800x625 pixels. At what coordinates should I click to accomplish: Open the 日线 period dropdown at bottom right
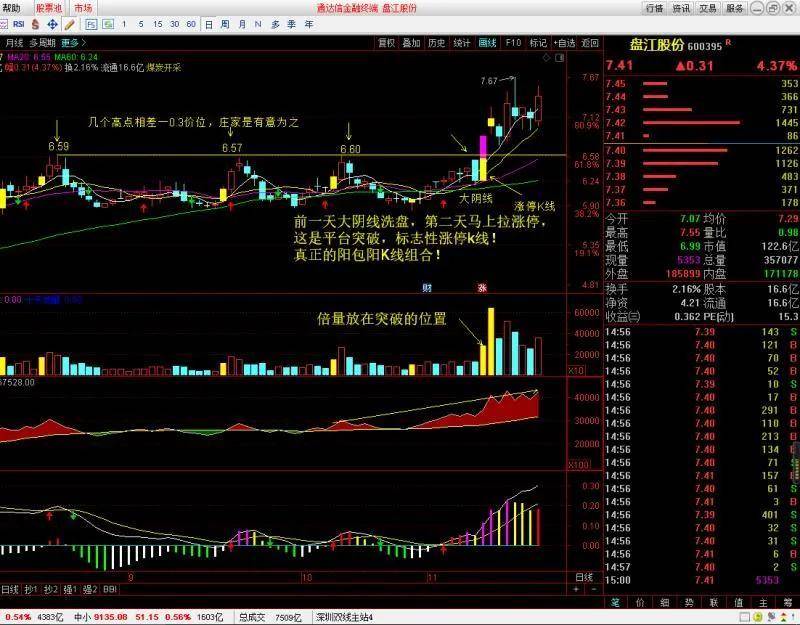[x=584, y=577]
